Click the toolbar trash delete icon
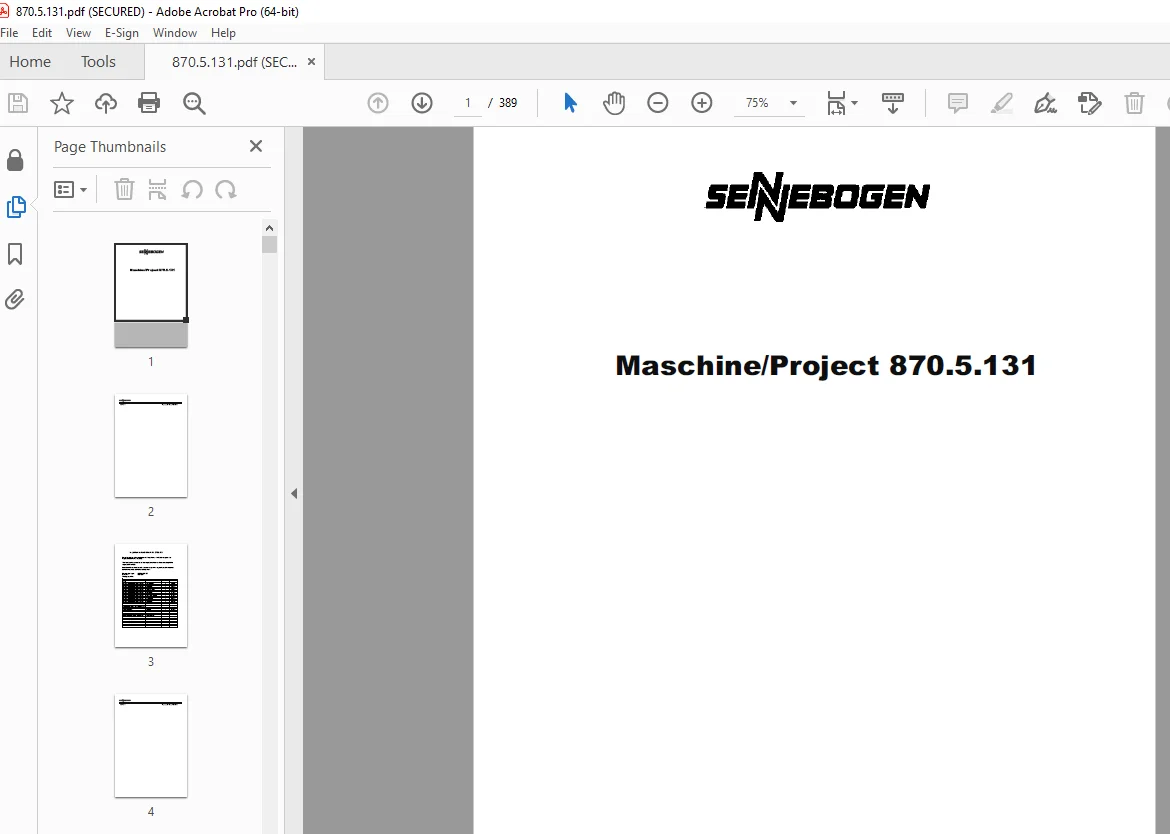The image size is (1170, 834). 1134,103
